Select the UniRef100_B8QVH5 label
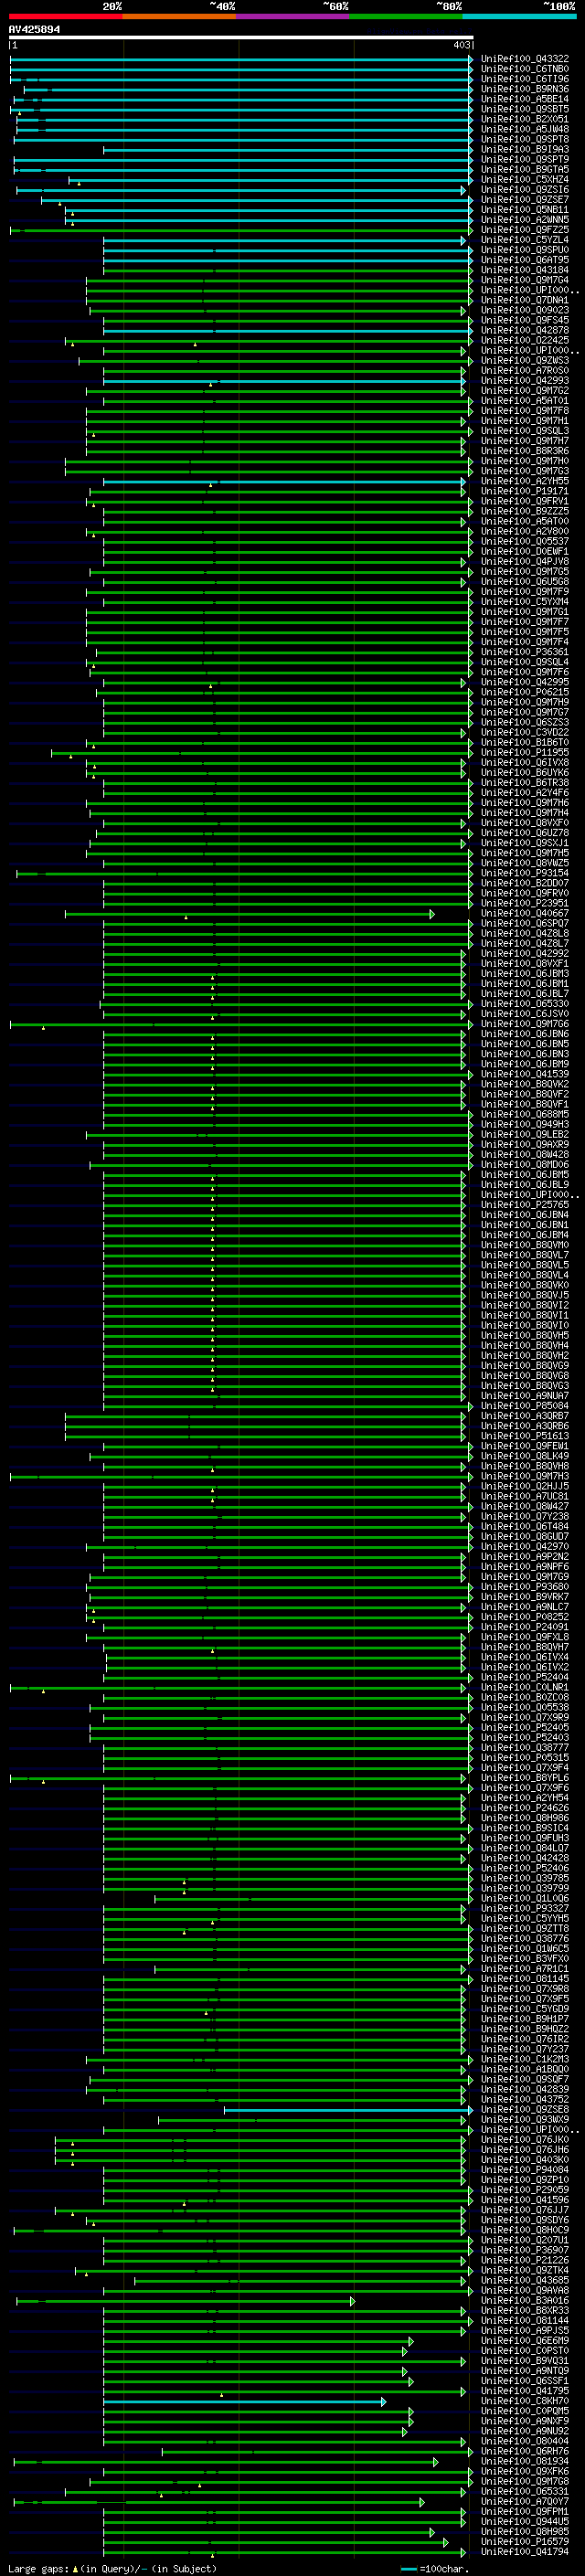The width and height of the screenshot is (585, 2576). coord(524,1335)
